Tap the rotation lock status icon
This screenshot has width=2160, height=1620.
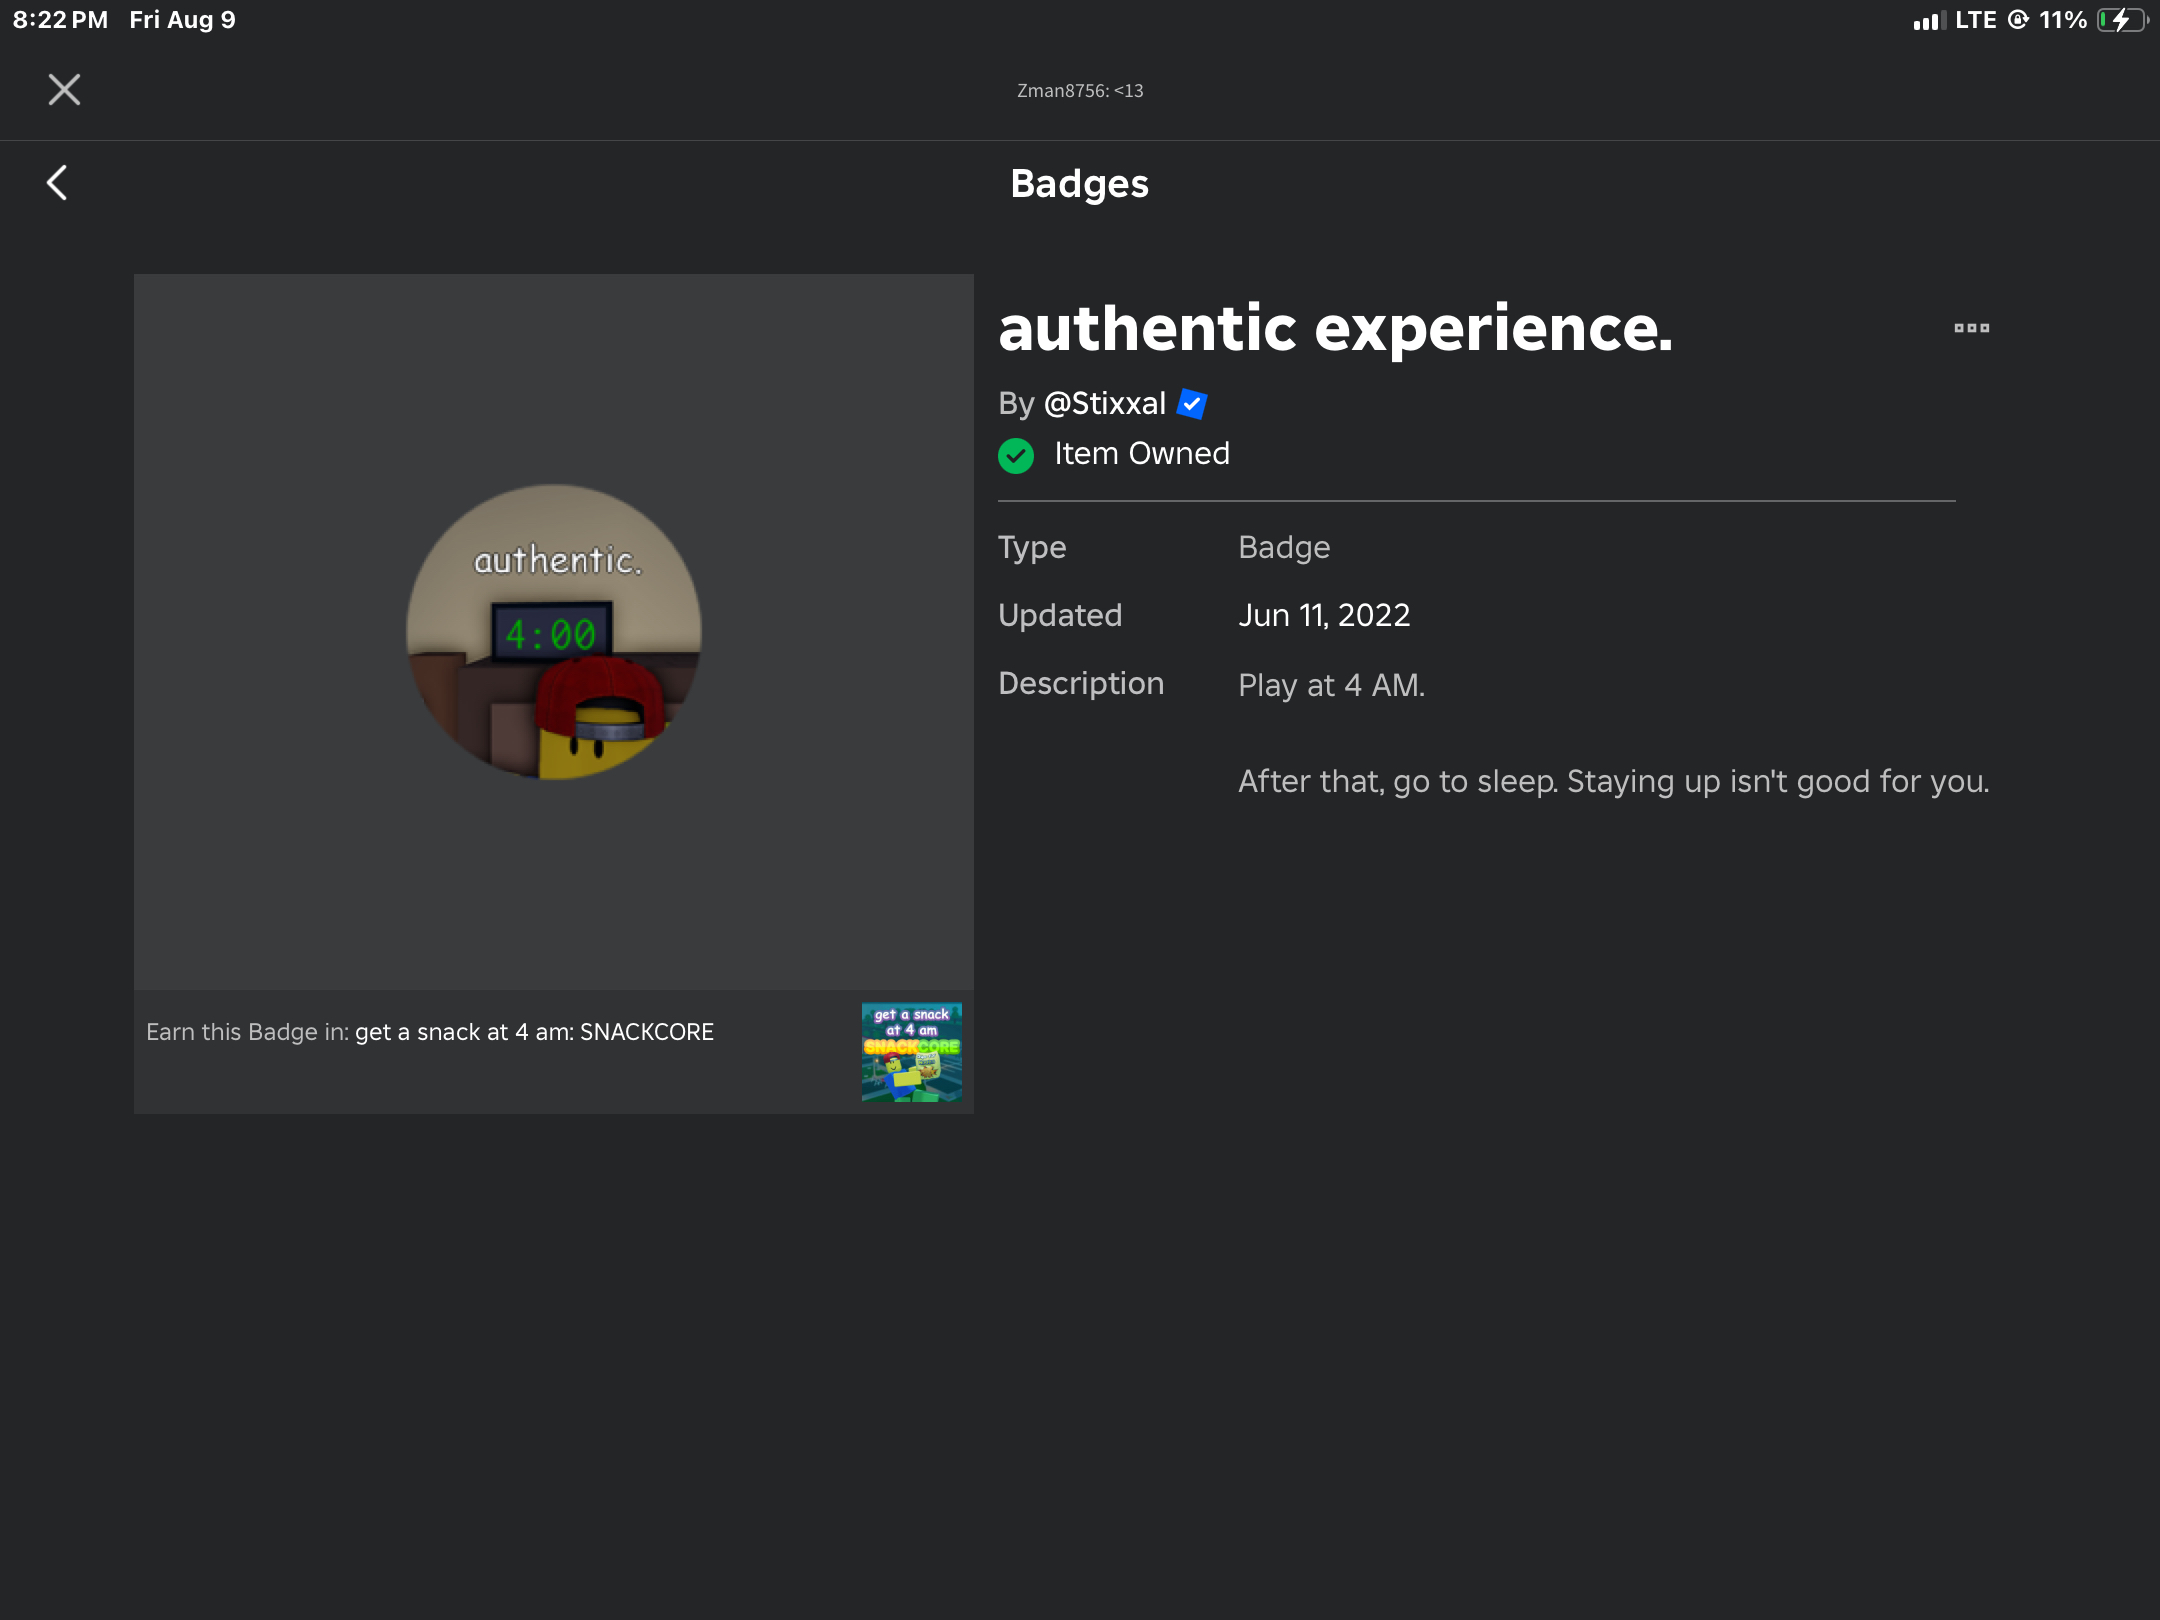2018,20
